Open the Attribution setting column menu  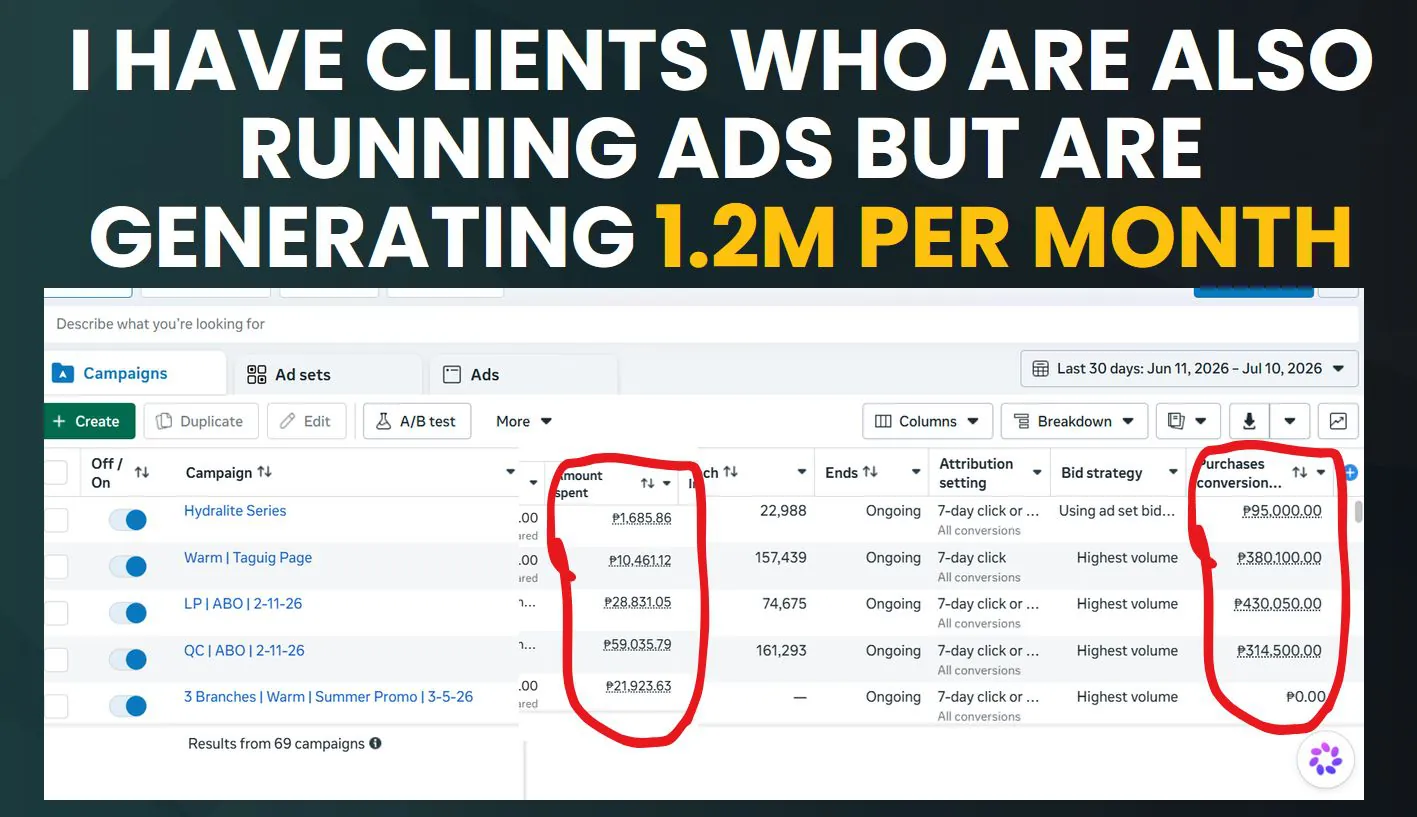(1037, 472)
